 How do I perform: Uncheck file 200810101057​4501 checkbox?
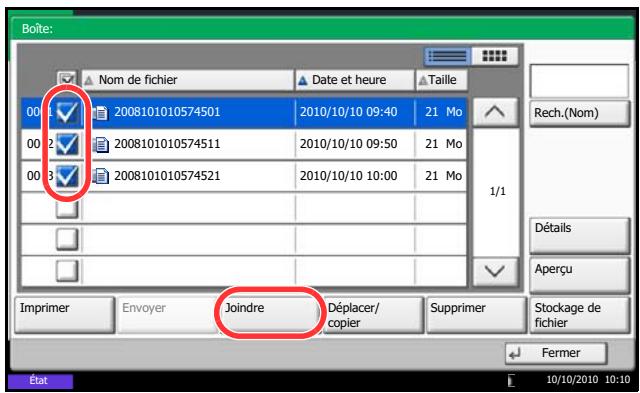67,113
